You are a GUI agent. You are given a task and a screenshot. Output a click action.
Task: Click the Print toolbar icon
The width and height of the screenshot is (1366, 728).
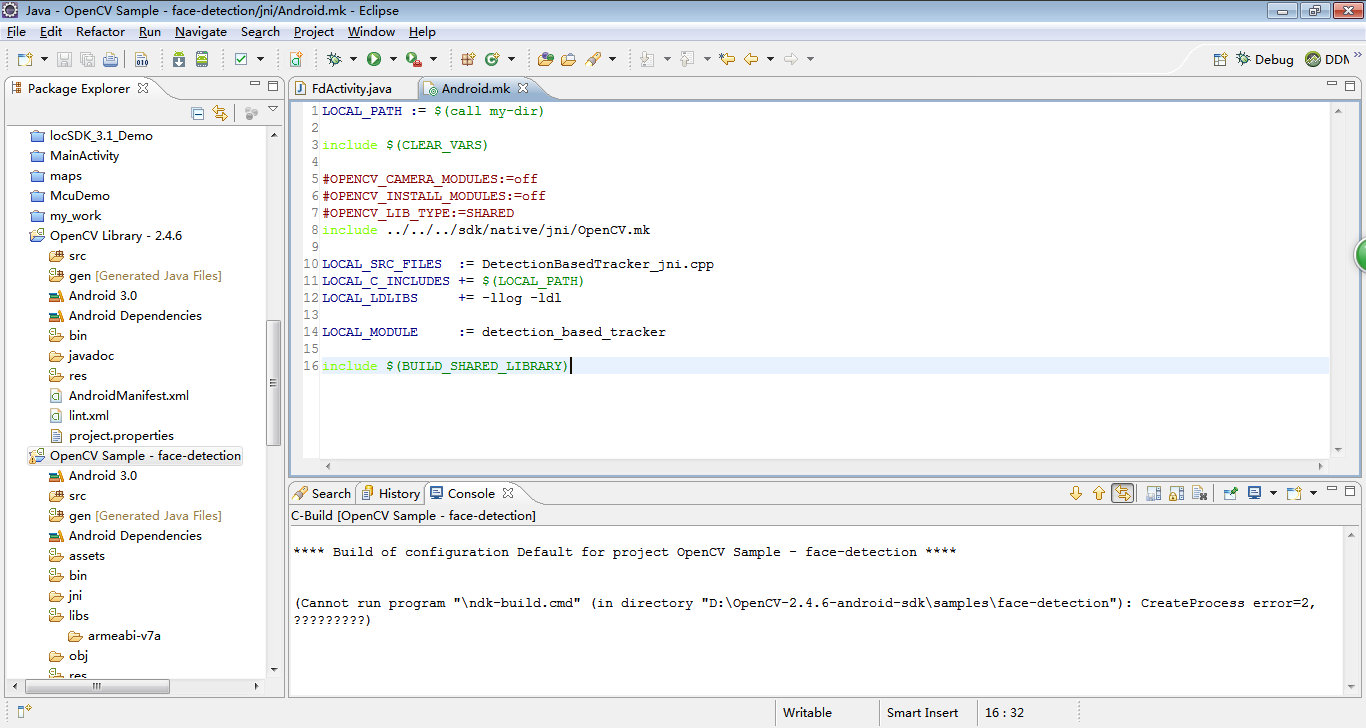tap(110, 59)
